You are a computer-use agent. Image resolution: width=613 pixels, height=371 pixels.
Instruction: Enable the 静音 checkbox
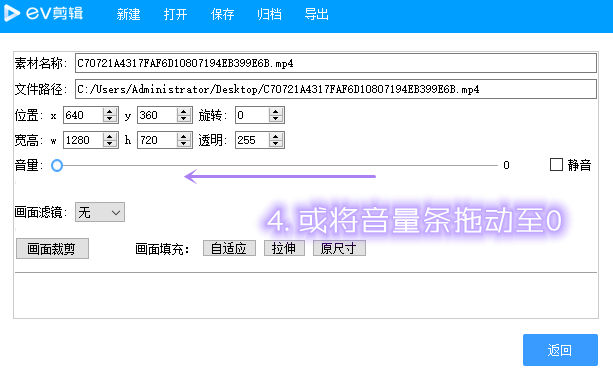pyautogui.click(x=556, y=165)
